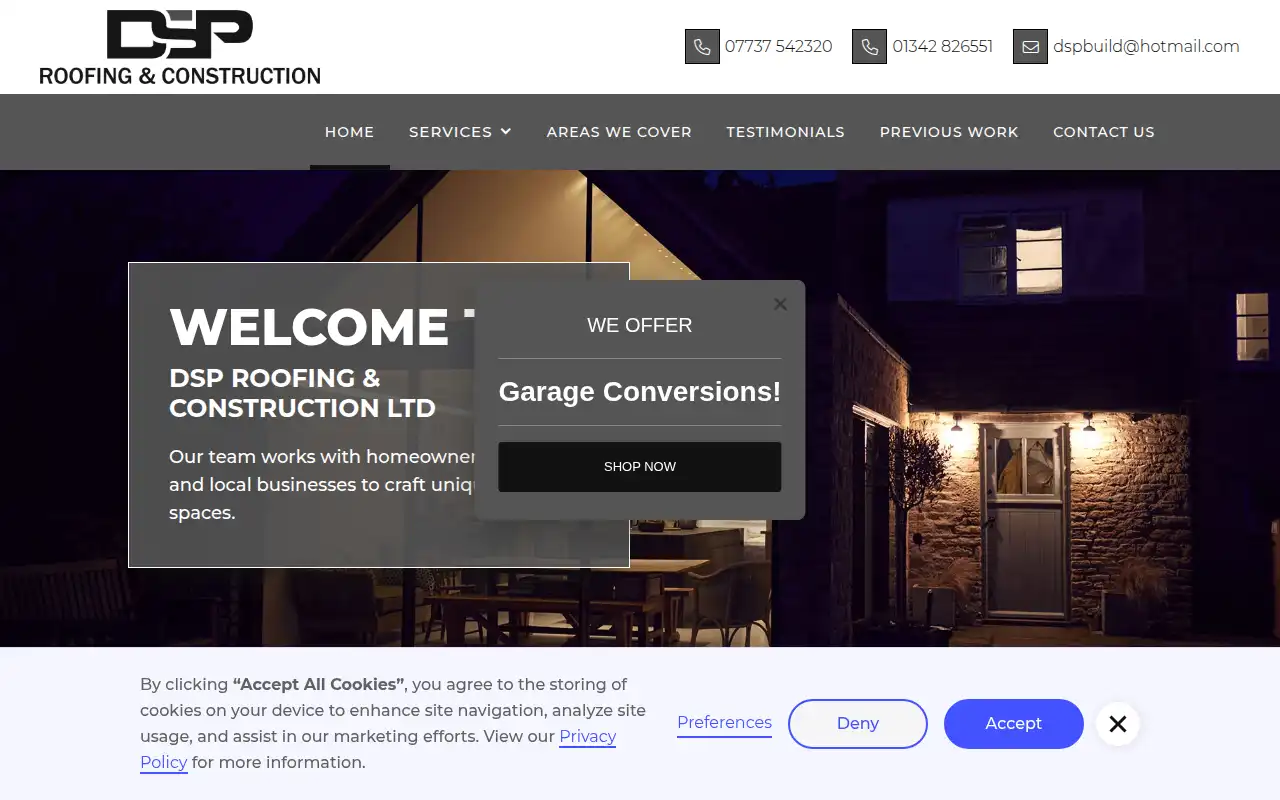
Task: Close the We Offer popup
Action: [x=780, y=304]
